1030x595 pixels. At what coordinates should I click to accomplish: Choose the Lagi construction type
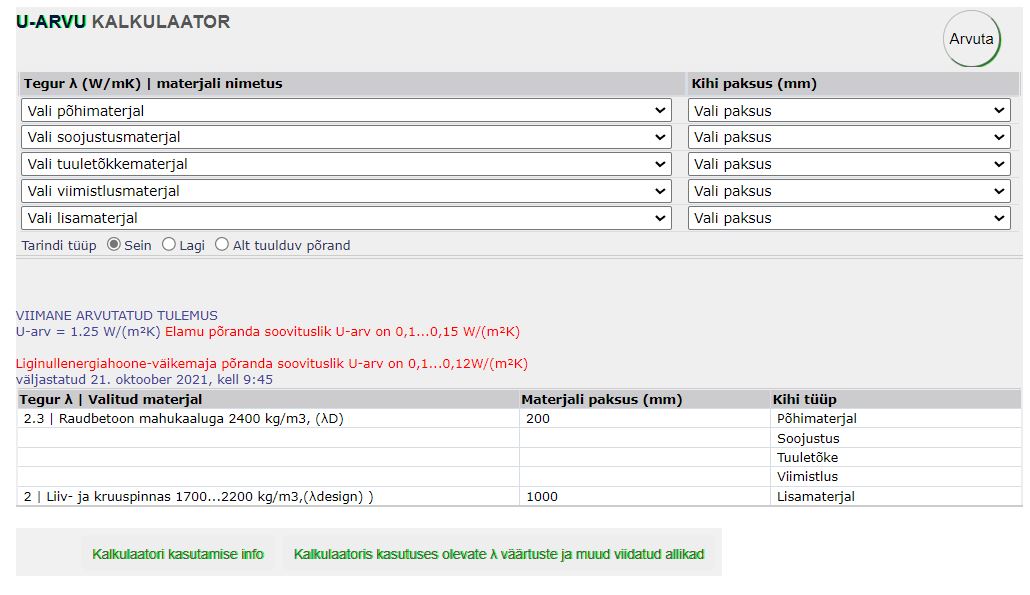pyautogui.click(x=169, y=245)
